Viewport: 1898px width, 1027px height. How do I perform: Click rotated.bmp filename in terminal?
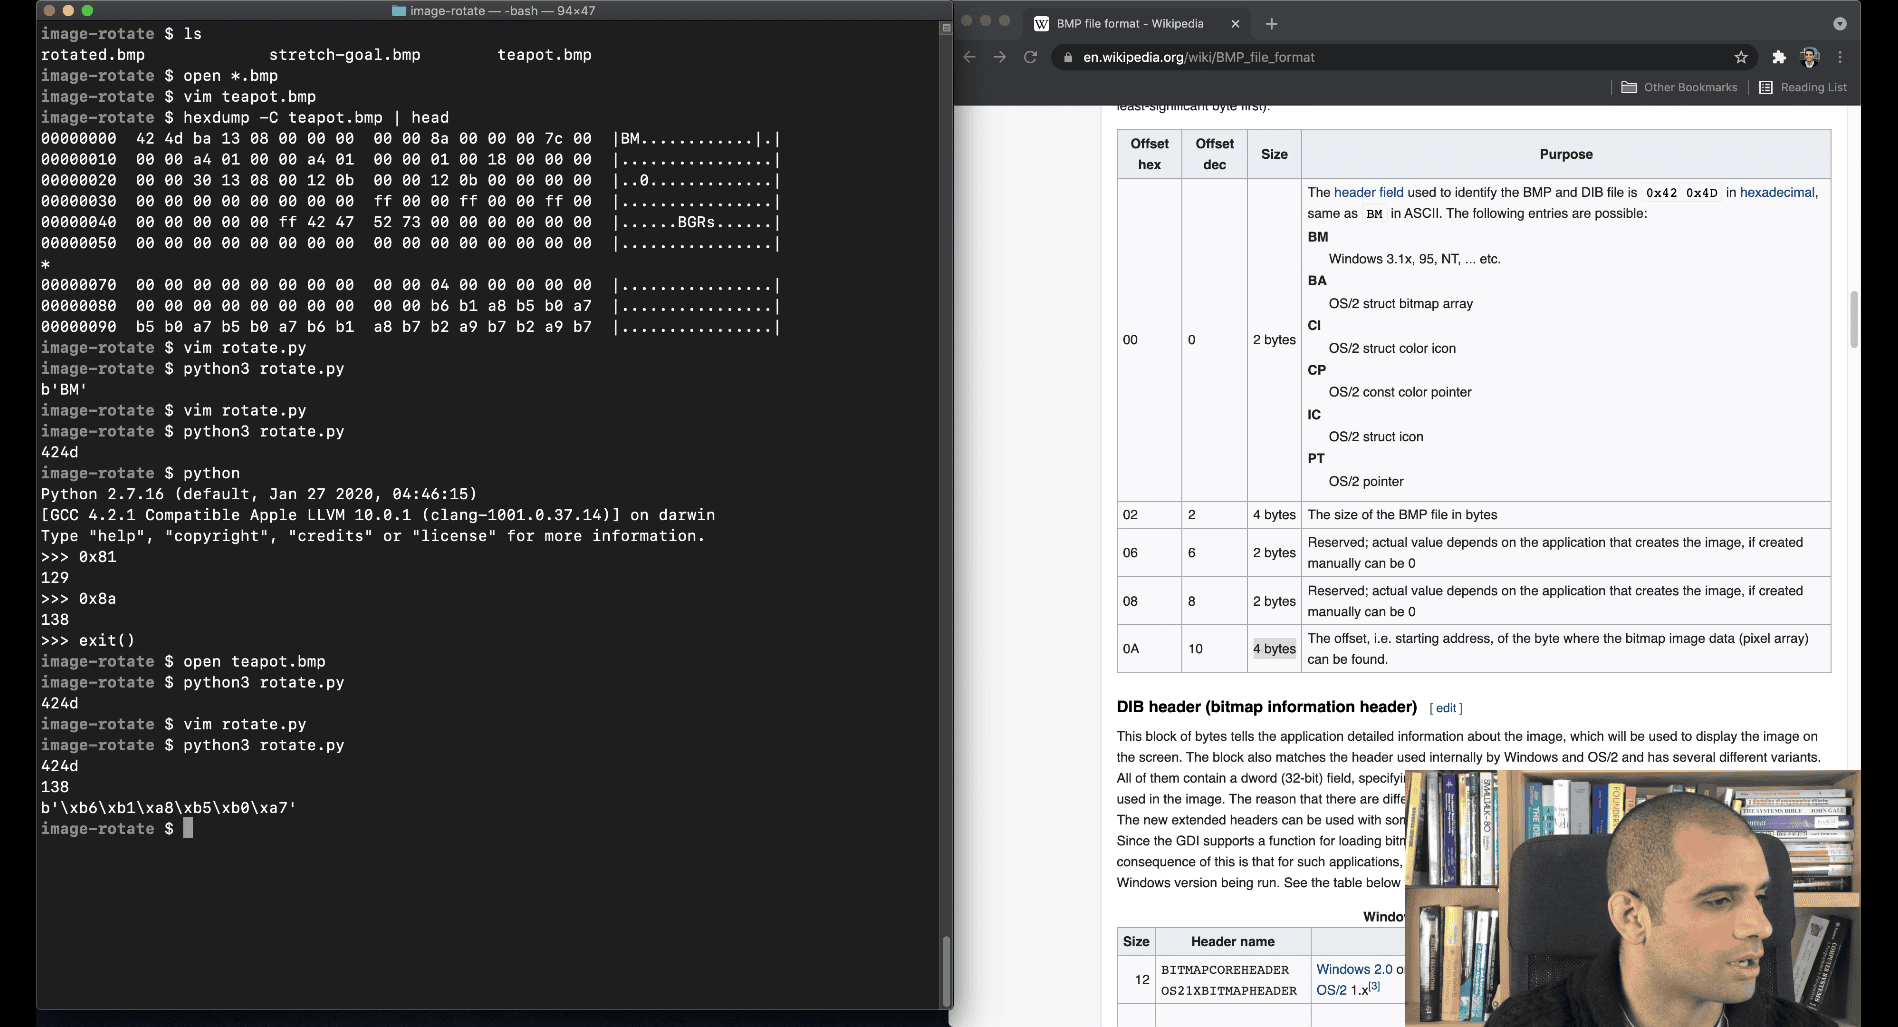[93, 55]
